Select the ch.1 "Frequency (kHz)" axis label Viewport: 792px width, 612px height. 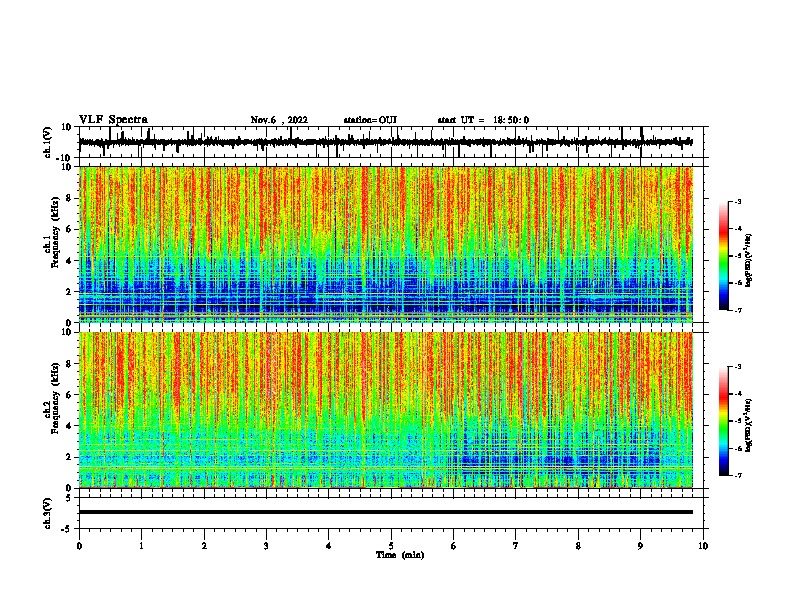[55, 232]
